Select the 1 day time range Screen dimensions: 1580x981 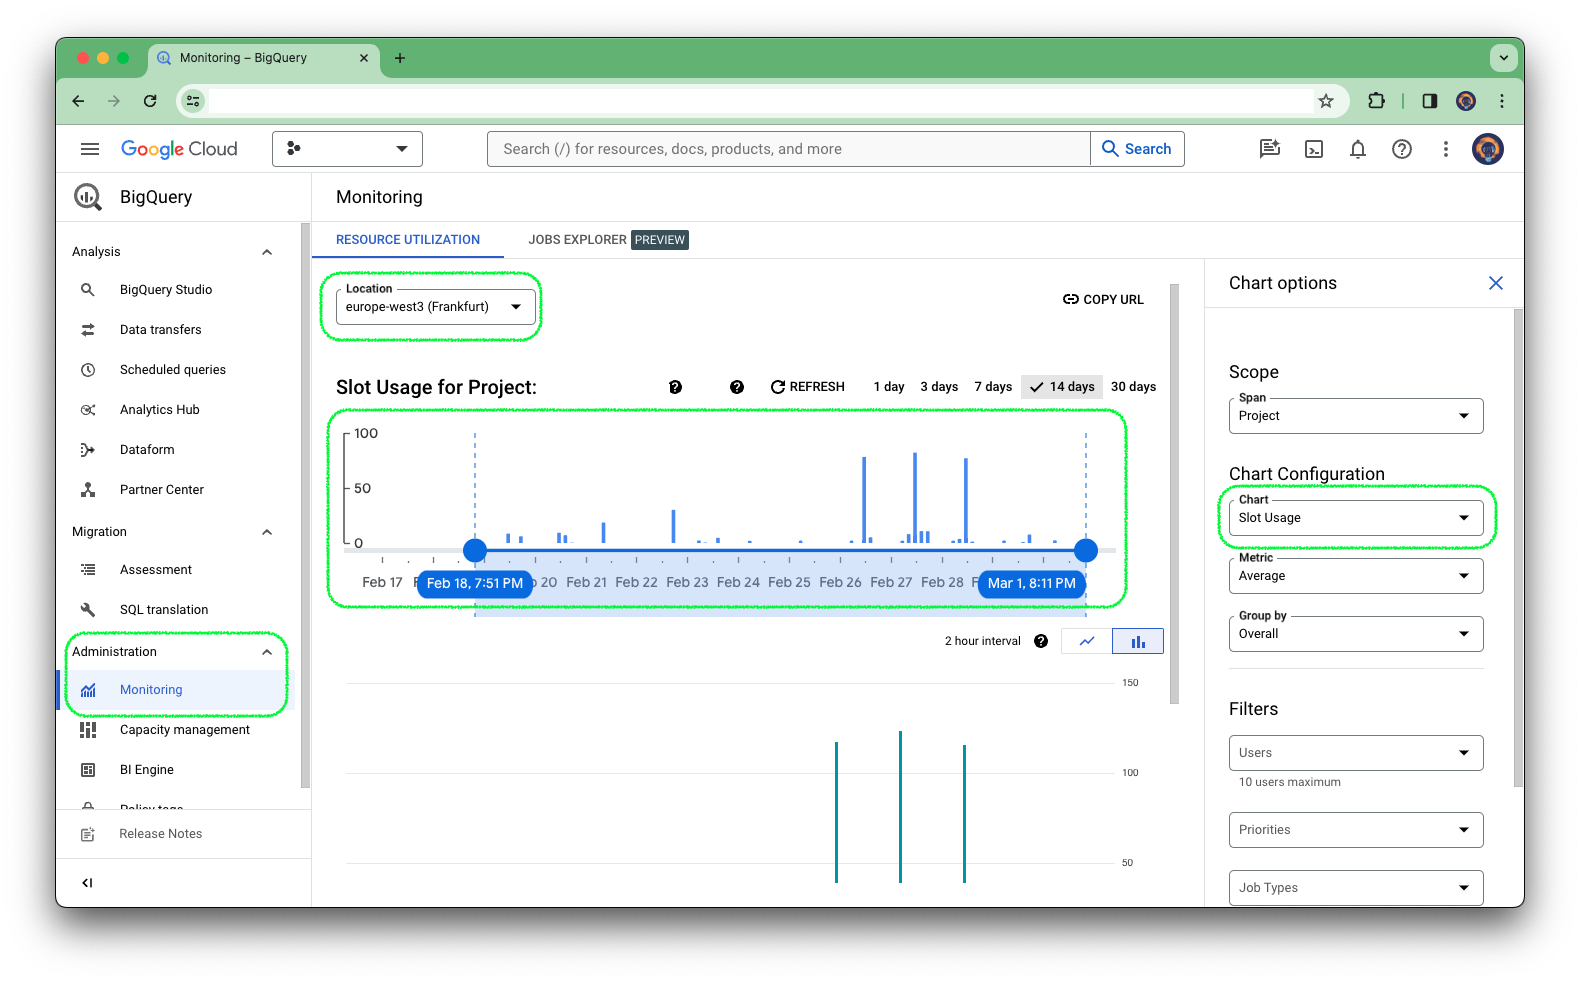(889, 387)
